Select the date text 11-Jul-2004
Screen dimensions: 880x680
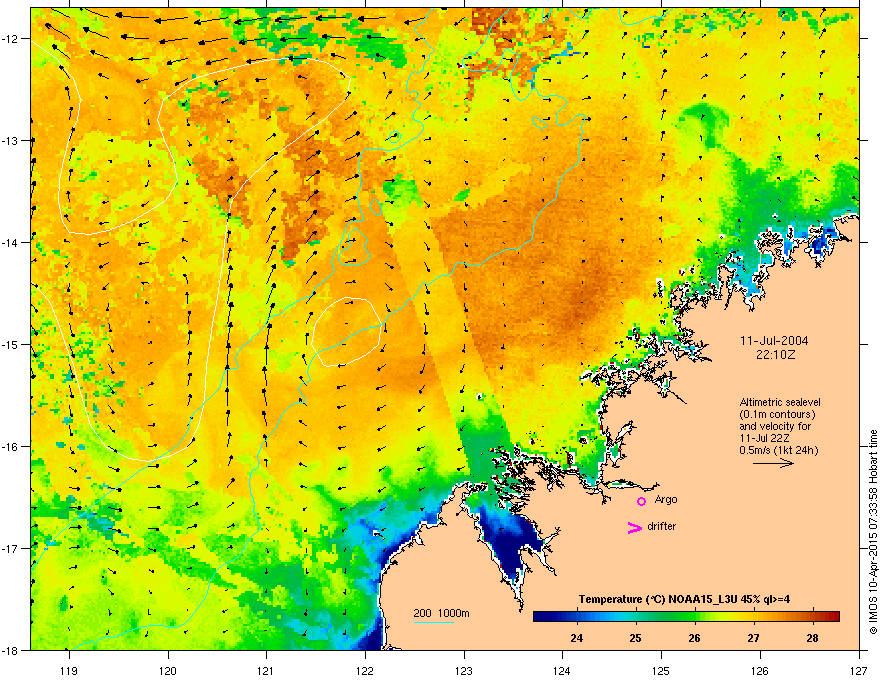[x=774, y=341]
